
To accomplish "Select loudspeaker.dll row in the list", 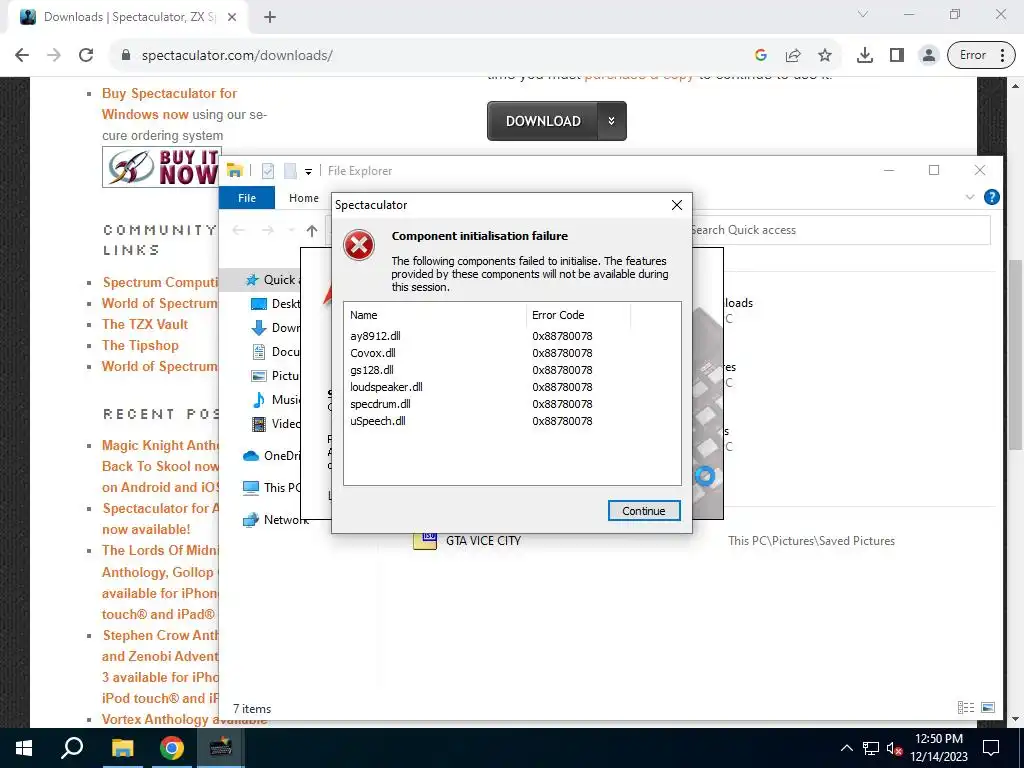I will (512, 387).
